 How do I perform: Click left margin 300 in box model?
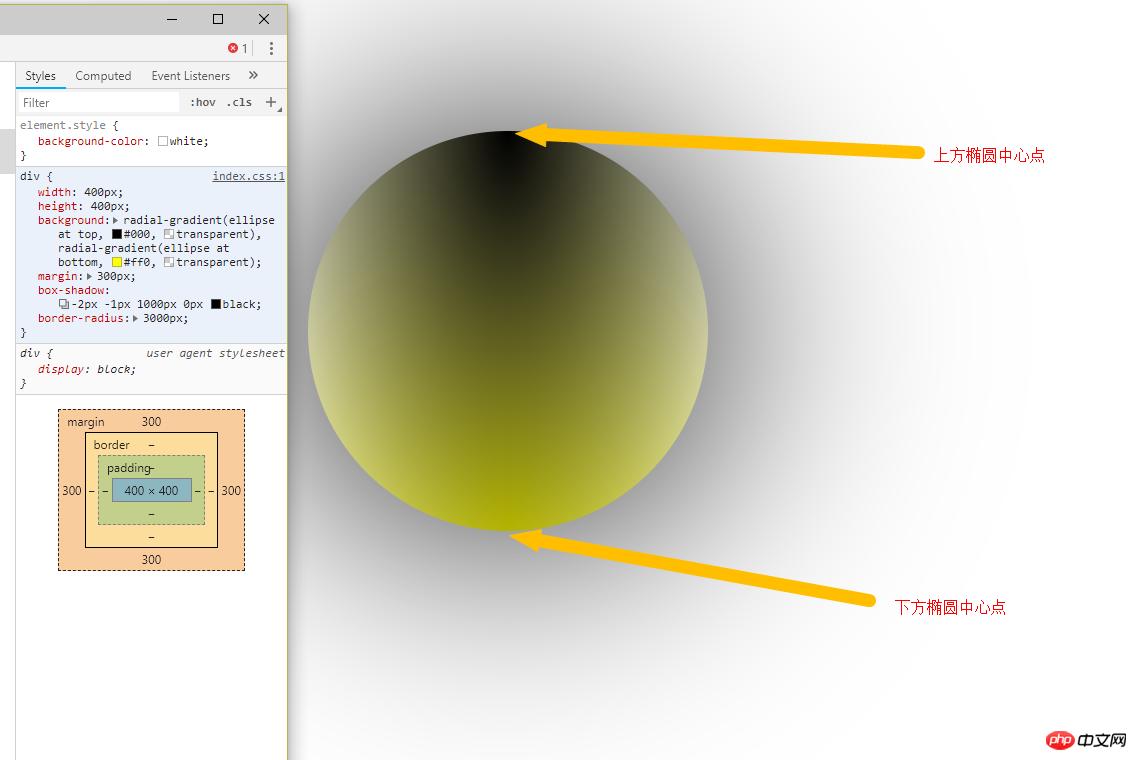click(x=72, y=490)
